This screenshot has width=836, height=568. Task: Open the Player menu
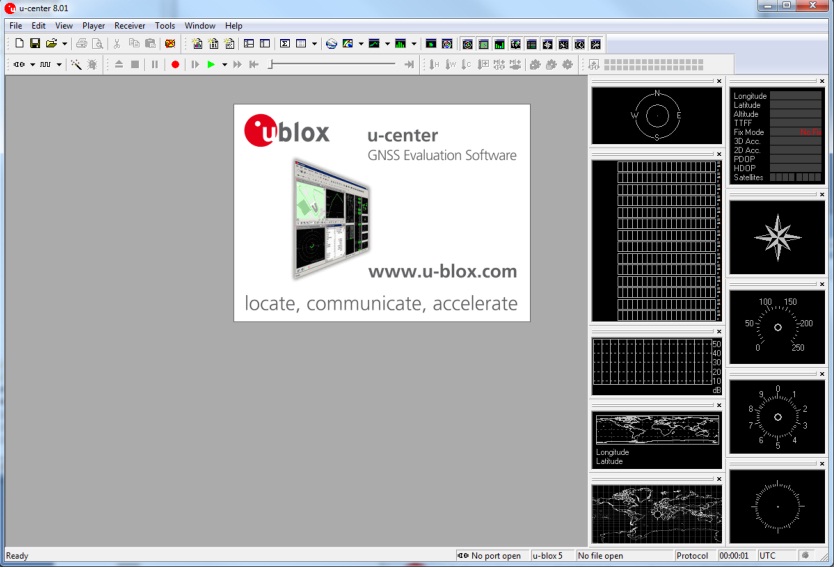(x=93, y=26)
